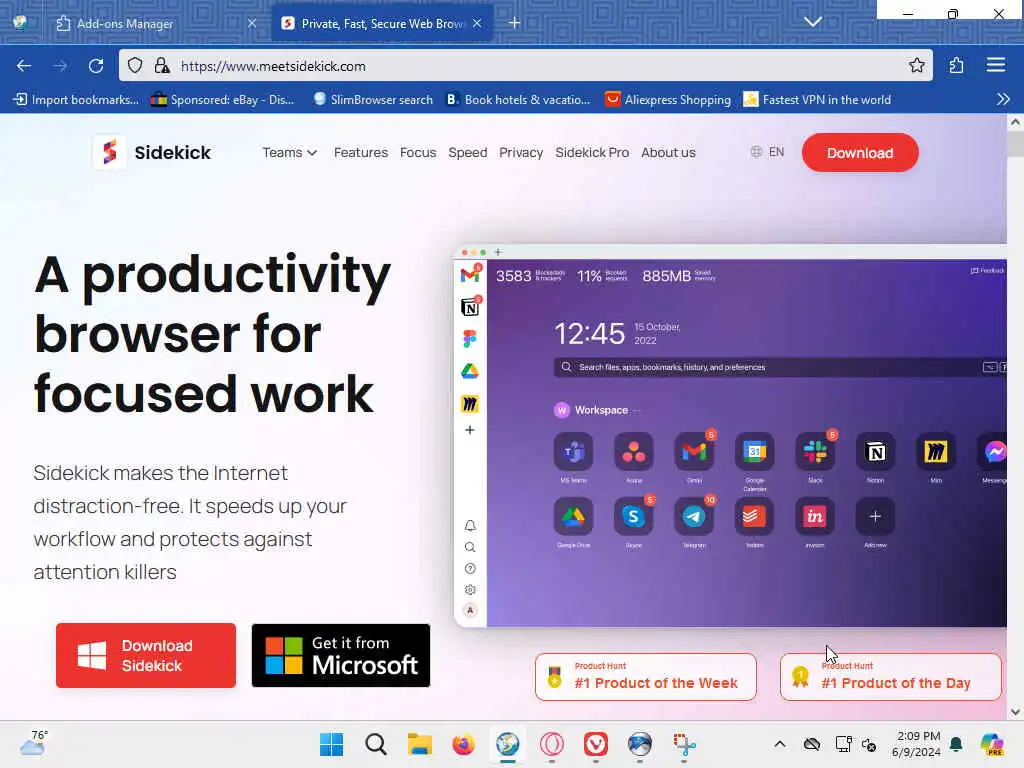Click the red Download button in header

(x=860, y=153)
